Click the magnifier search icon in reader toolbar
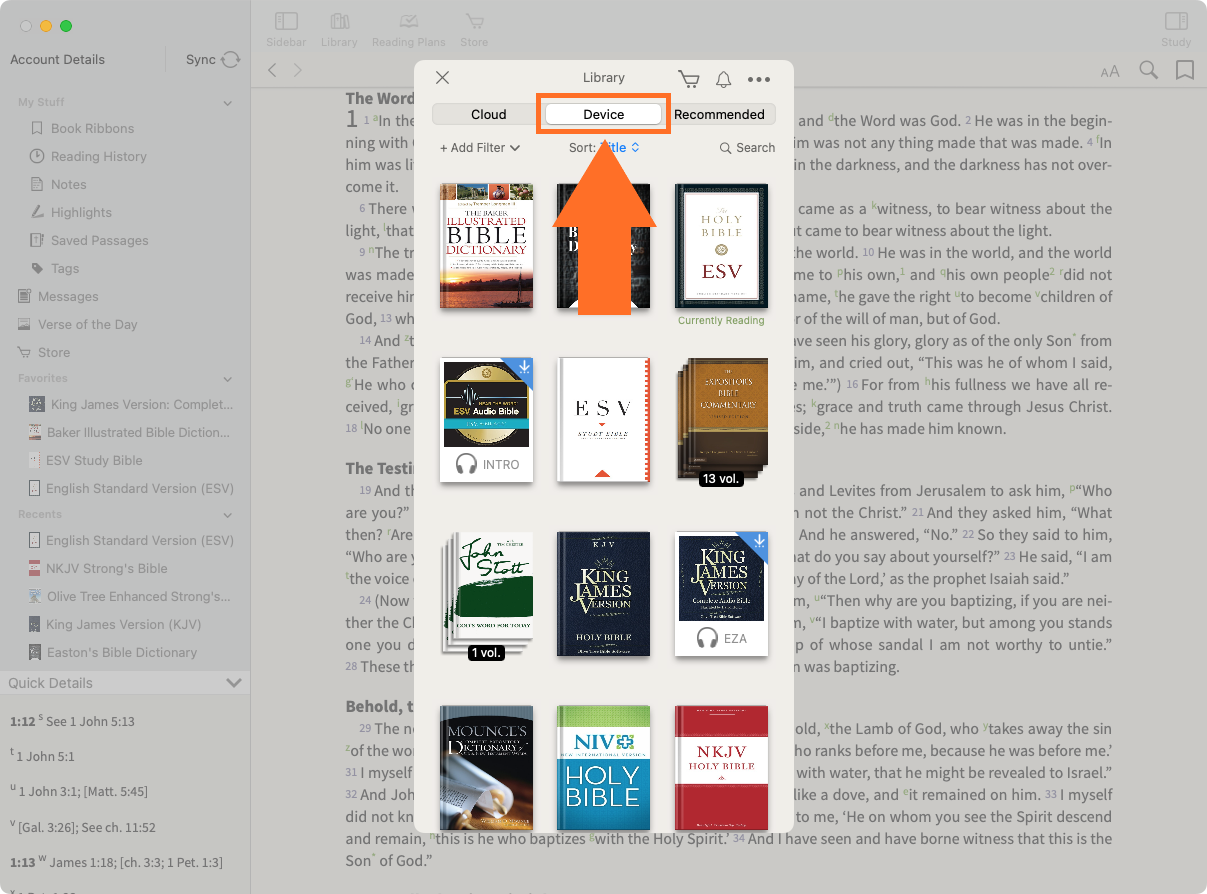This screenshot has height=894, width=1207. (1149, 70)
